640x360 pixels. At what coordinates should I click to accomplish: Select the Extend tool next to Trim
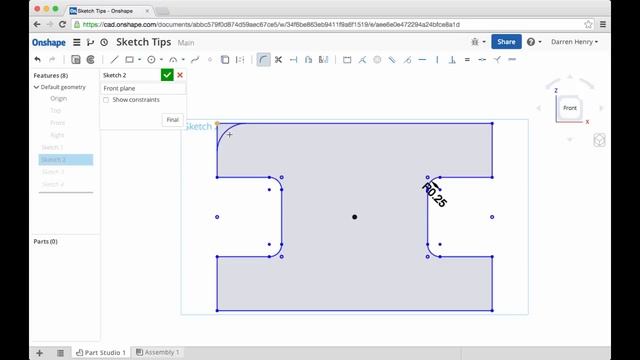click(x=293, y=60)
